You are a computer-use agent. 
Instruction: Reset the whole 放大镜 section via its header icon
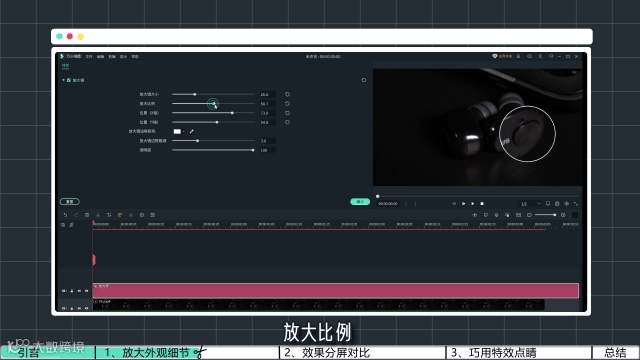364,80
